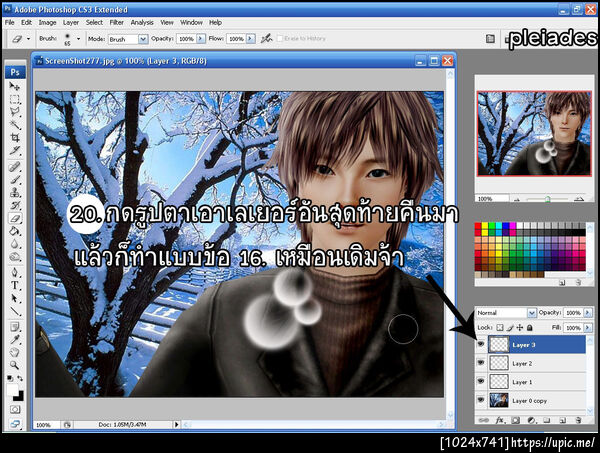The width and height of the screenshot is (600, 453).
Task: Hide Layer 1 visibility eye
Action: click(x=481, y=381)
